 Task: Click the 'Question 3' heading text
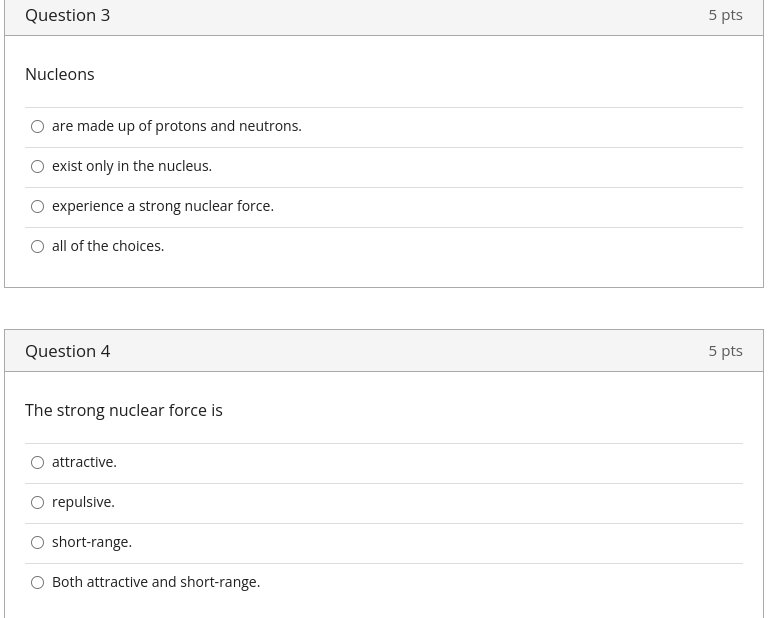pyautogui.click(x=68, y=15)
